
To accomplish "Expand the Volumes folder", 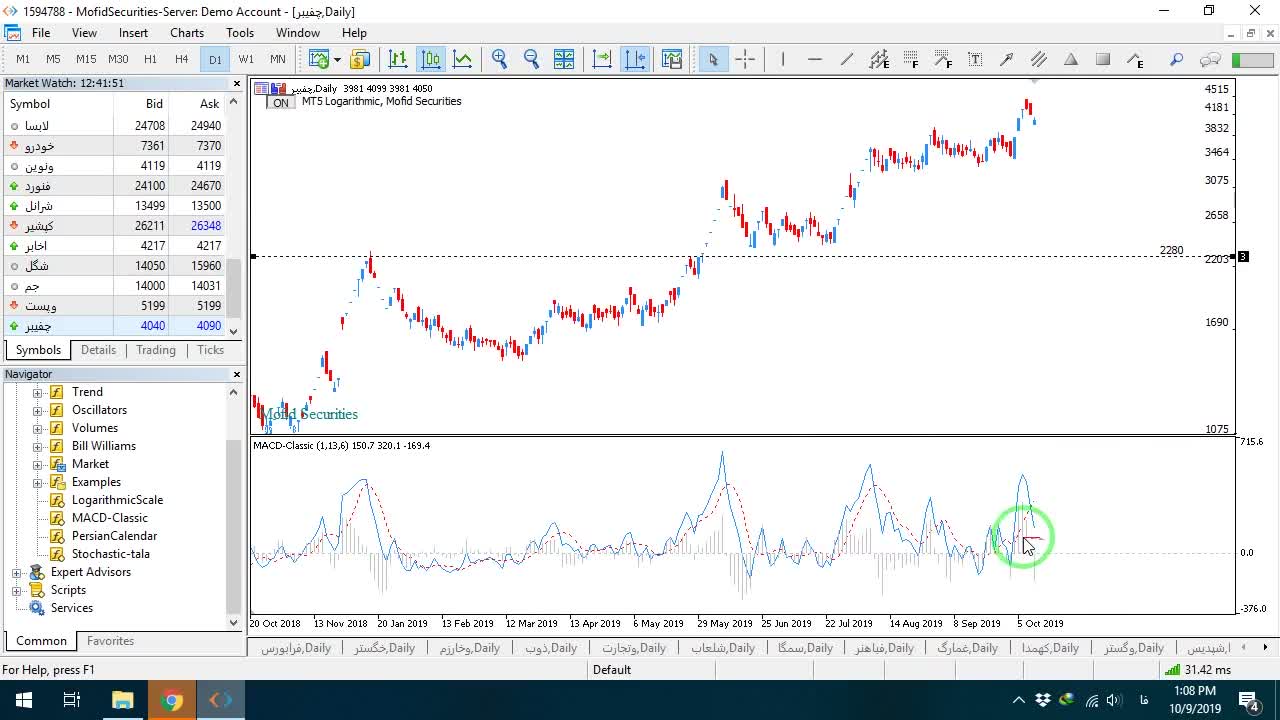I will tap(38, 428).
